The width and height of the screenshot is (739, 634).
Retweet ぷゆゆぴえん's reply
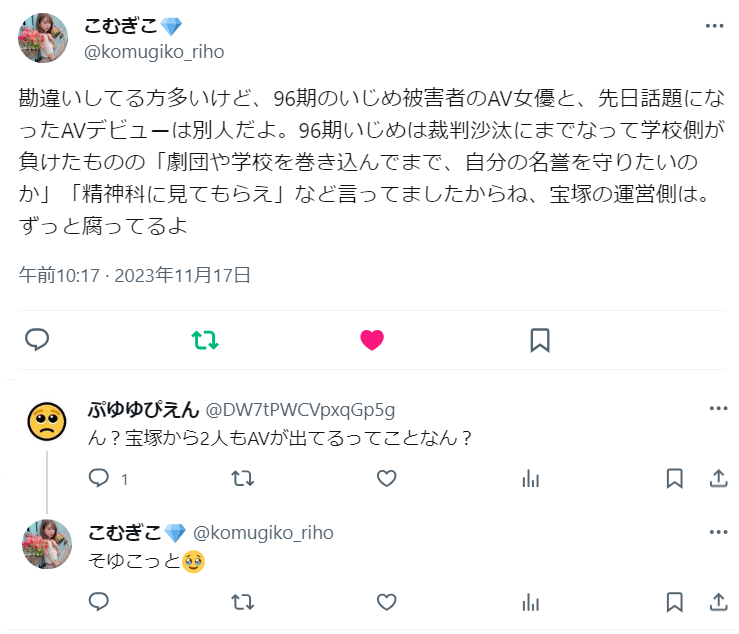click(x=243, y=479)
